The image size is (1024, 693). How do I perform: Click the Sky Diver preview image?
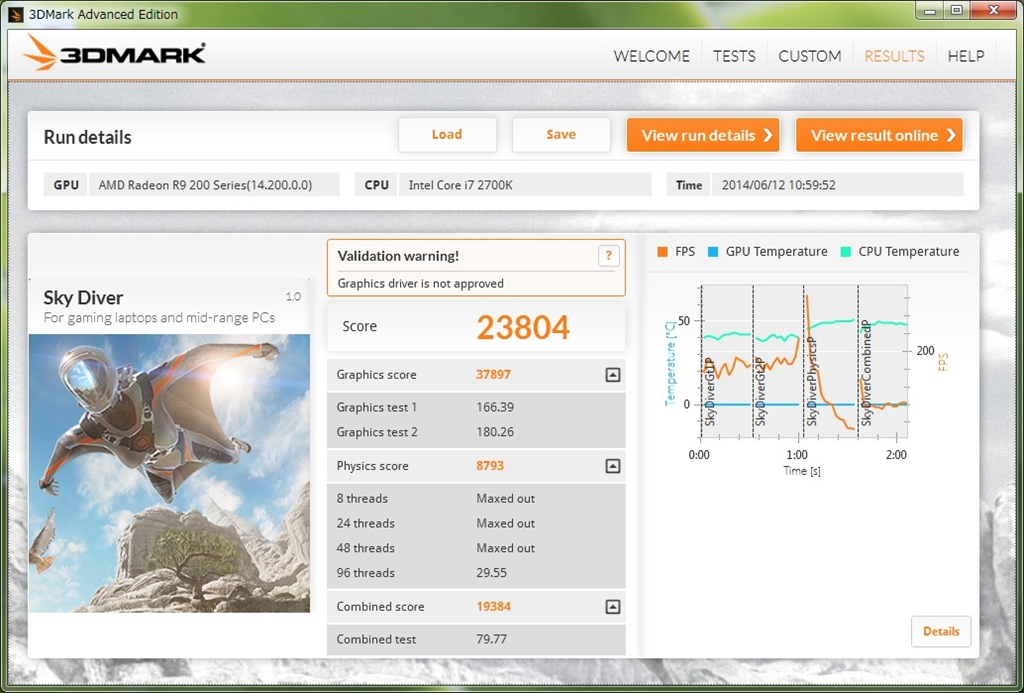tap(170, 474)
